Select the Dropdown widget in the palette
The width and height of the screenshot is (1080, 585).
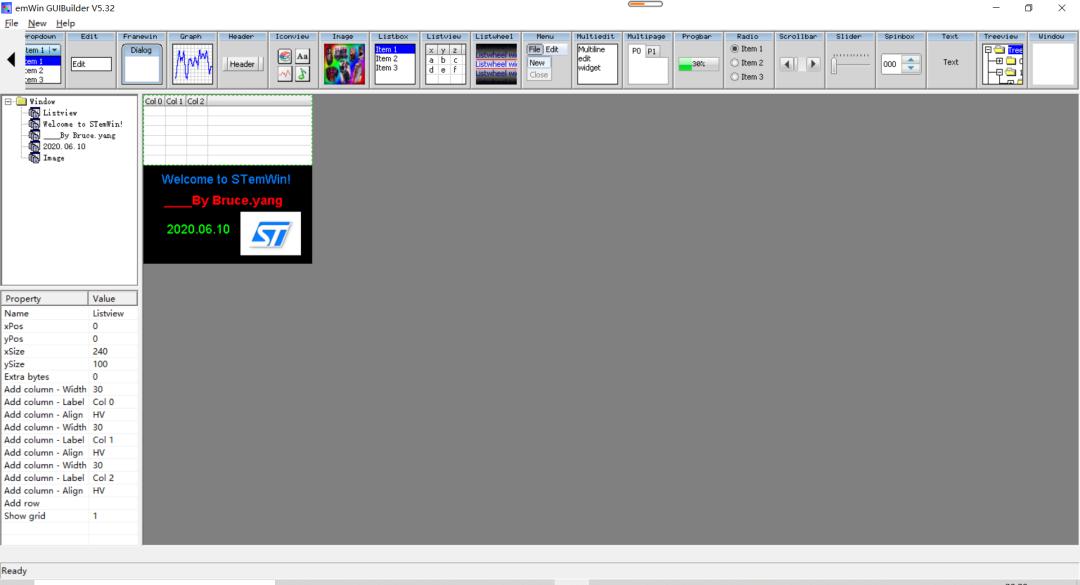tap(43, 60)
